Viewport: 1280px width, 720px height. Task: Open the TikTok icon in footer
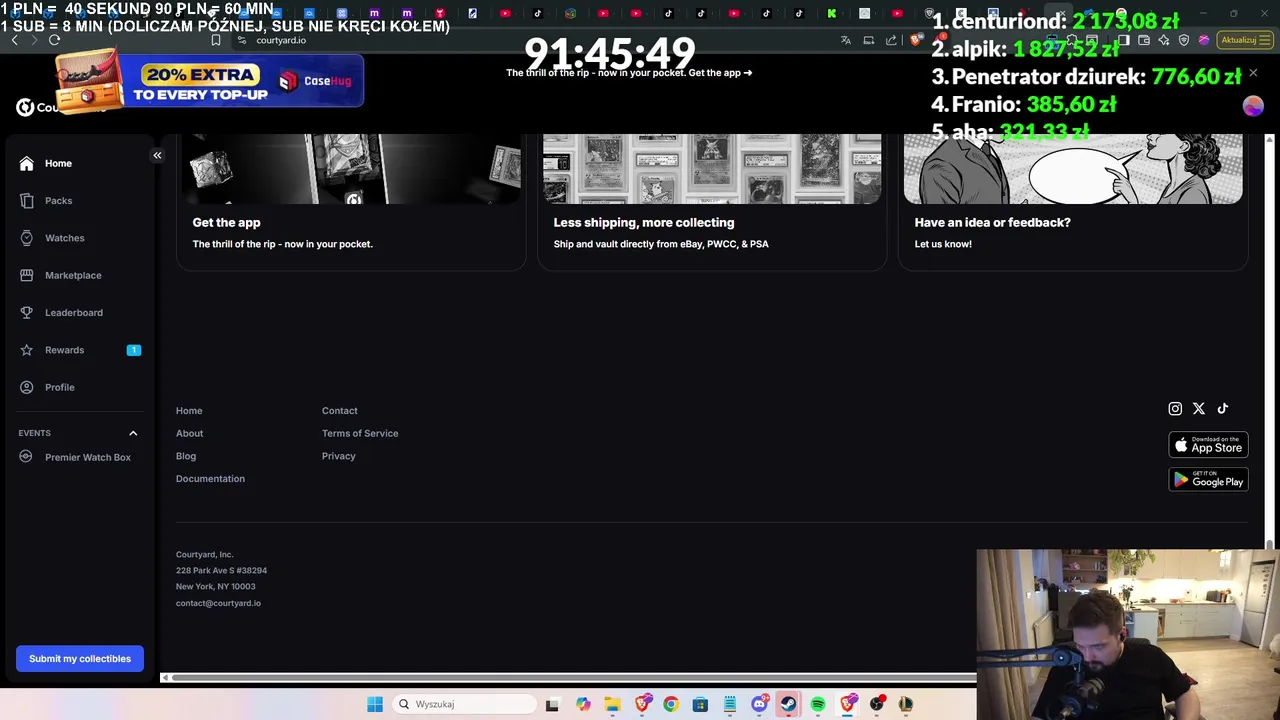pyautogui.click(x=1222, y=408)
